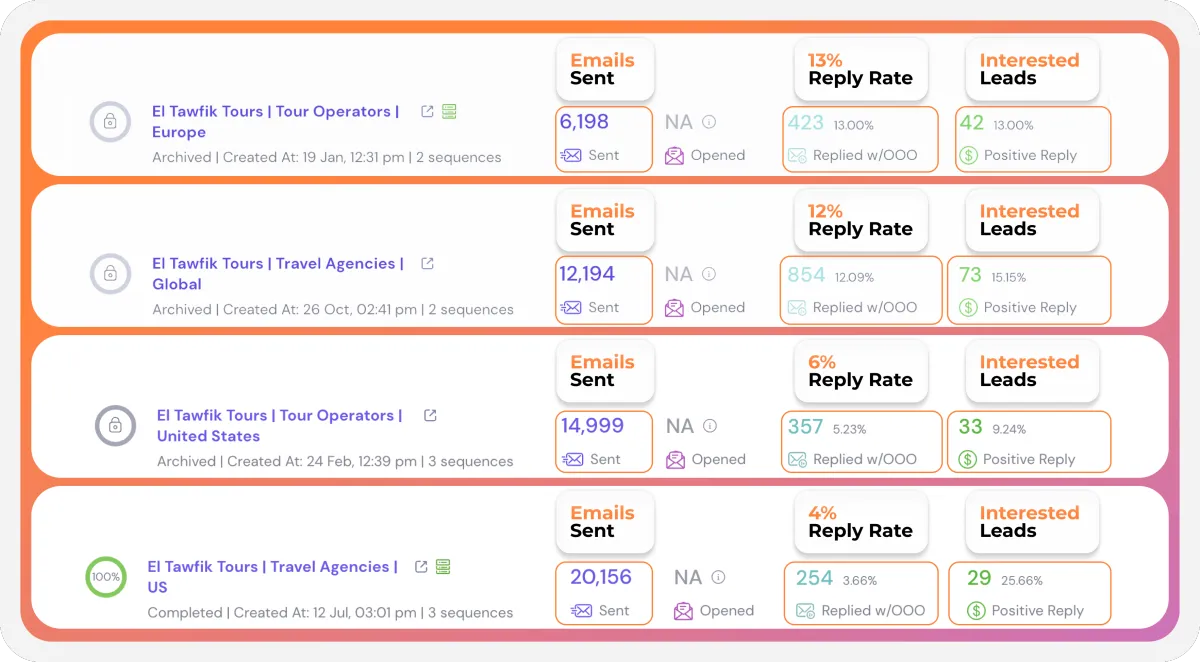
Task: Click info icon next to NA in US completed row
Action: [x=718, y=577]
